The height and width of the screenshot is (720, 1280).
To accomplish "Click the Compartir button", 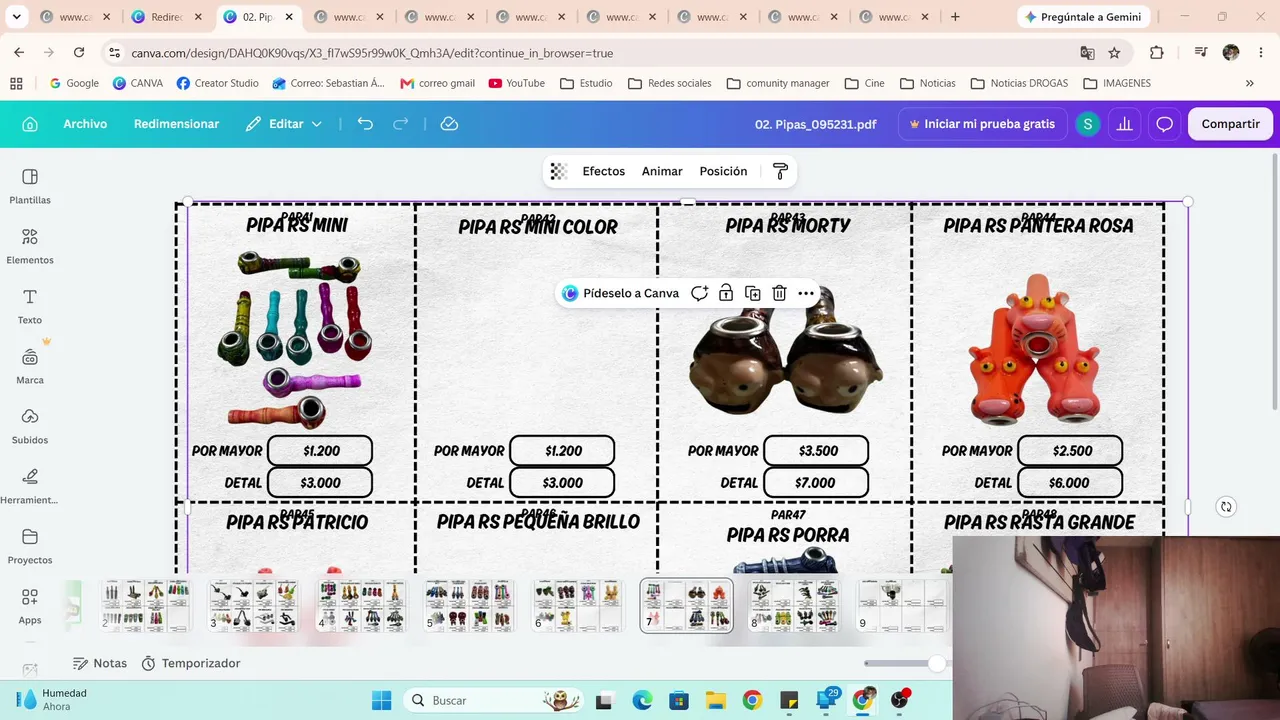I will click(1230, 124).
